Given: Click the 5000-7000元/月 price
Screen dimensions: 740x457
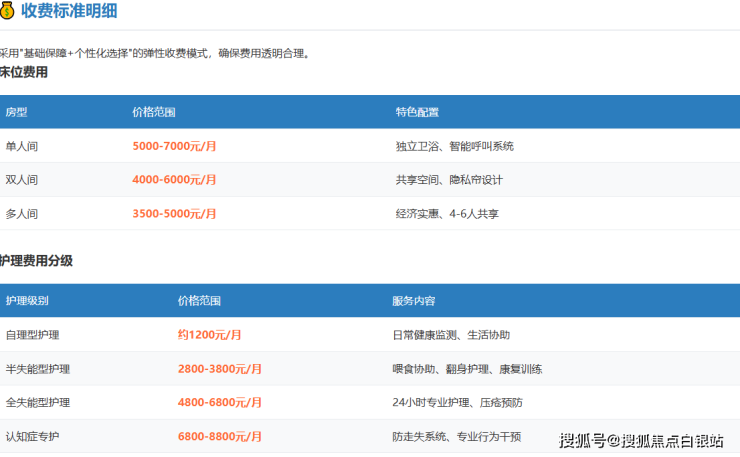Looking at the screenshot, I should [x=174, y=146].
